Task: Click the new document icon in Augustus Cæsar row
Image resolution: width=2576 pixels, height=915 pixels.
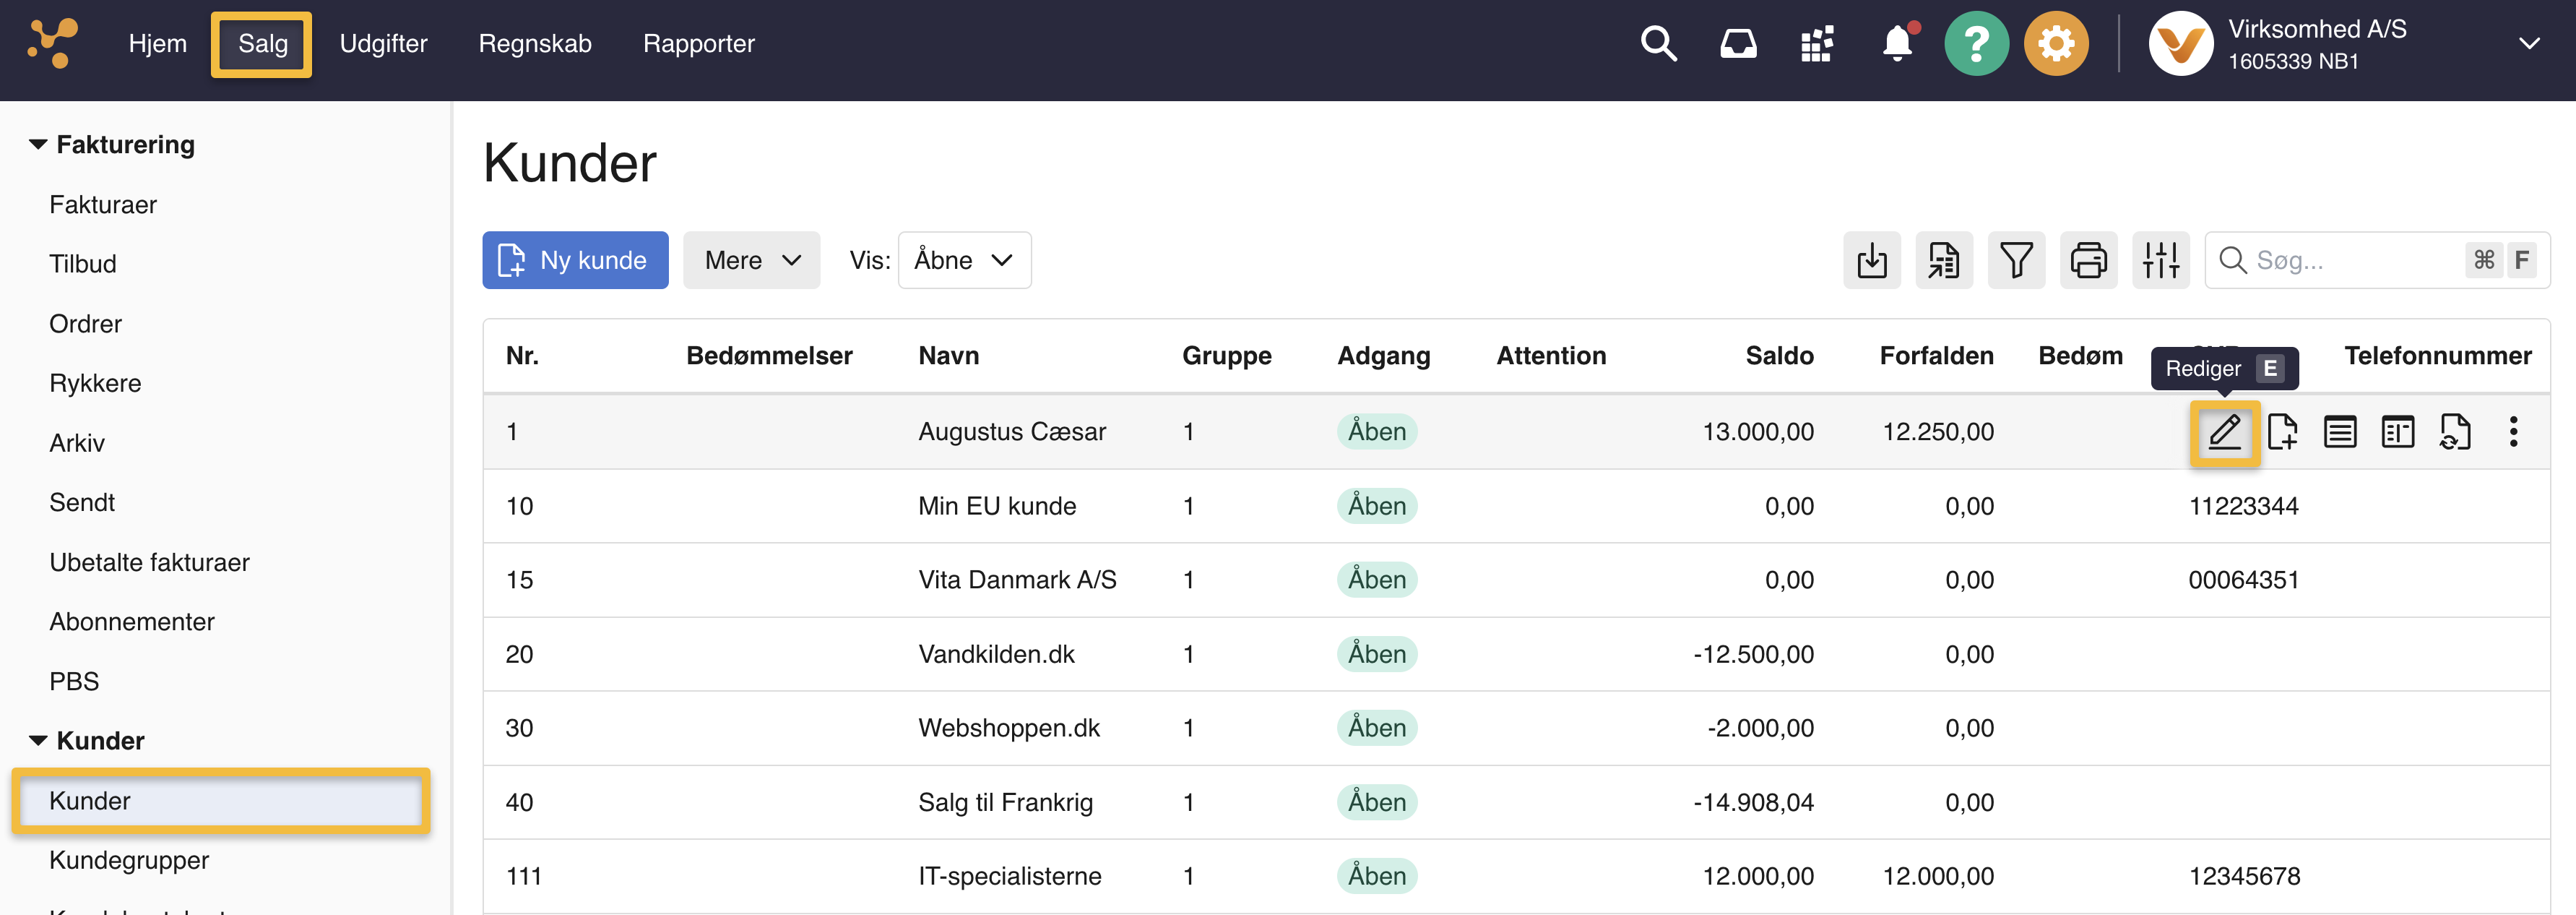Action: point(2282,432)
